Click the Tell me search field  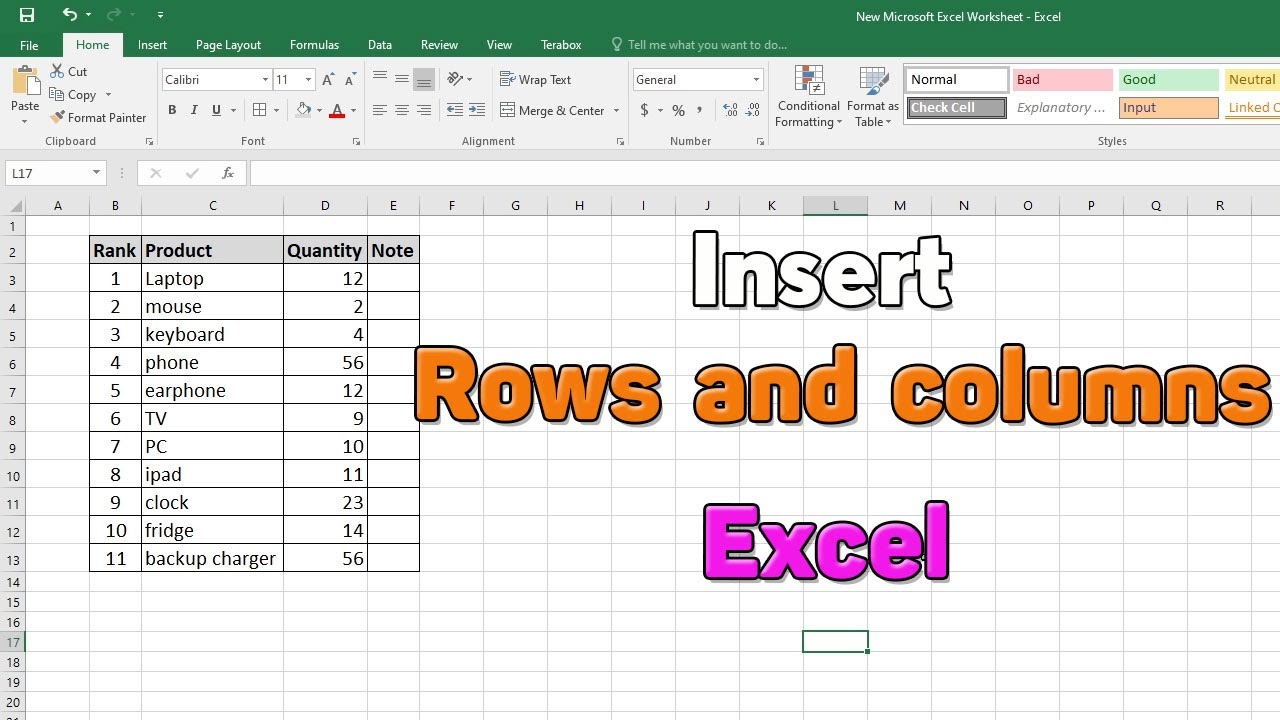pos(707,45)
